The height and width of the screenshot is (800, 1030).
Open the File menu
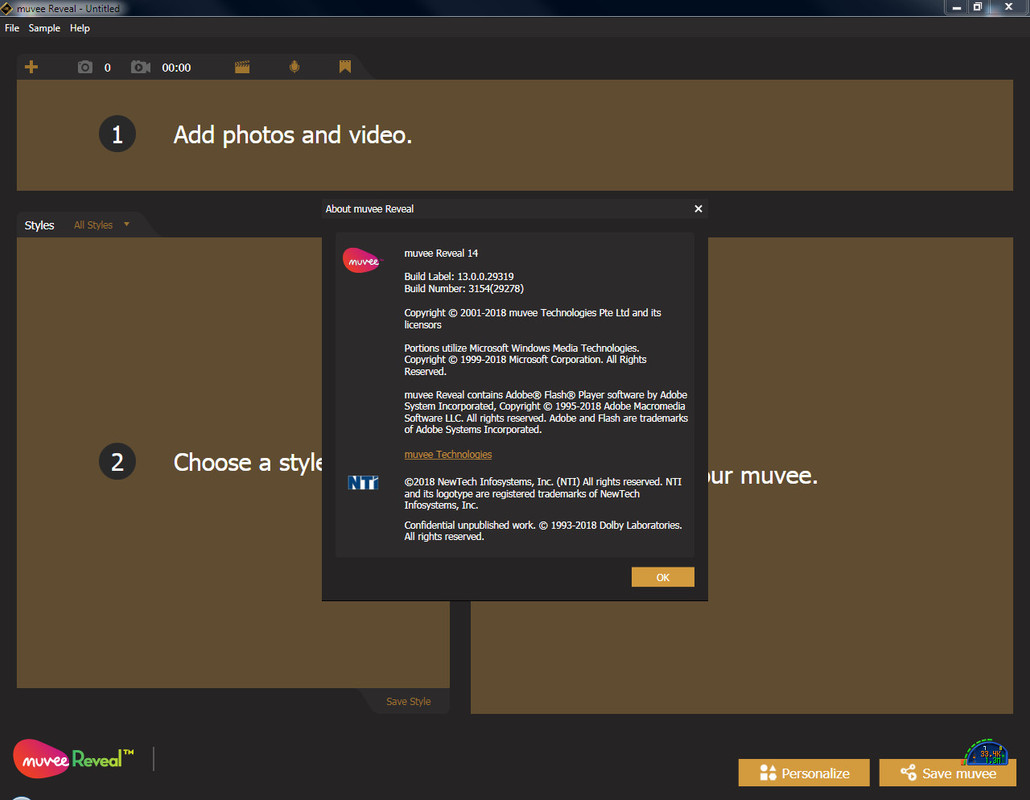point(12,28)
